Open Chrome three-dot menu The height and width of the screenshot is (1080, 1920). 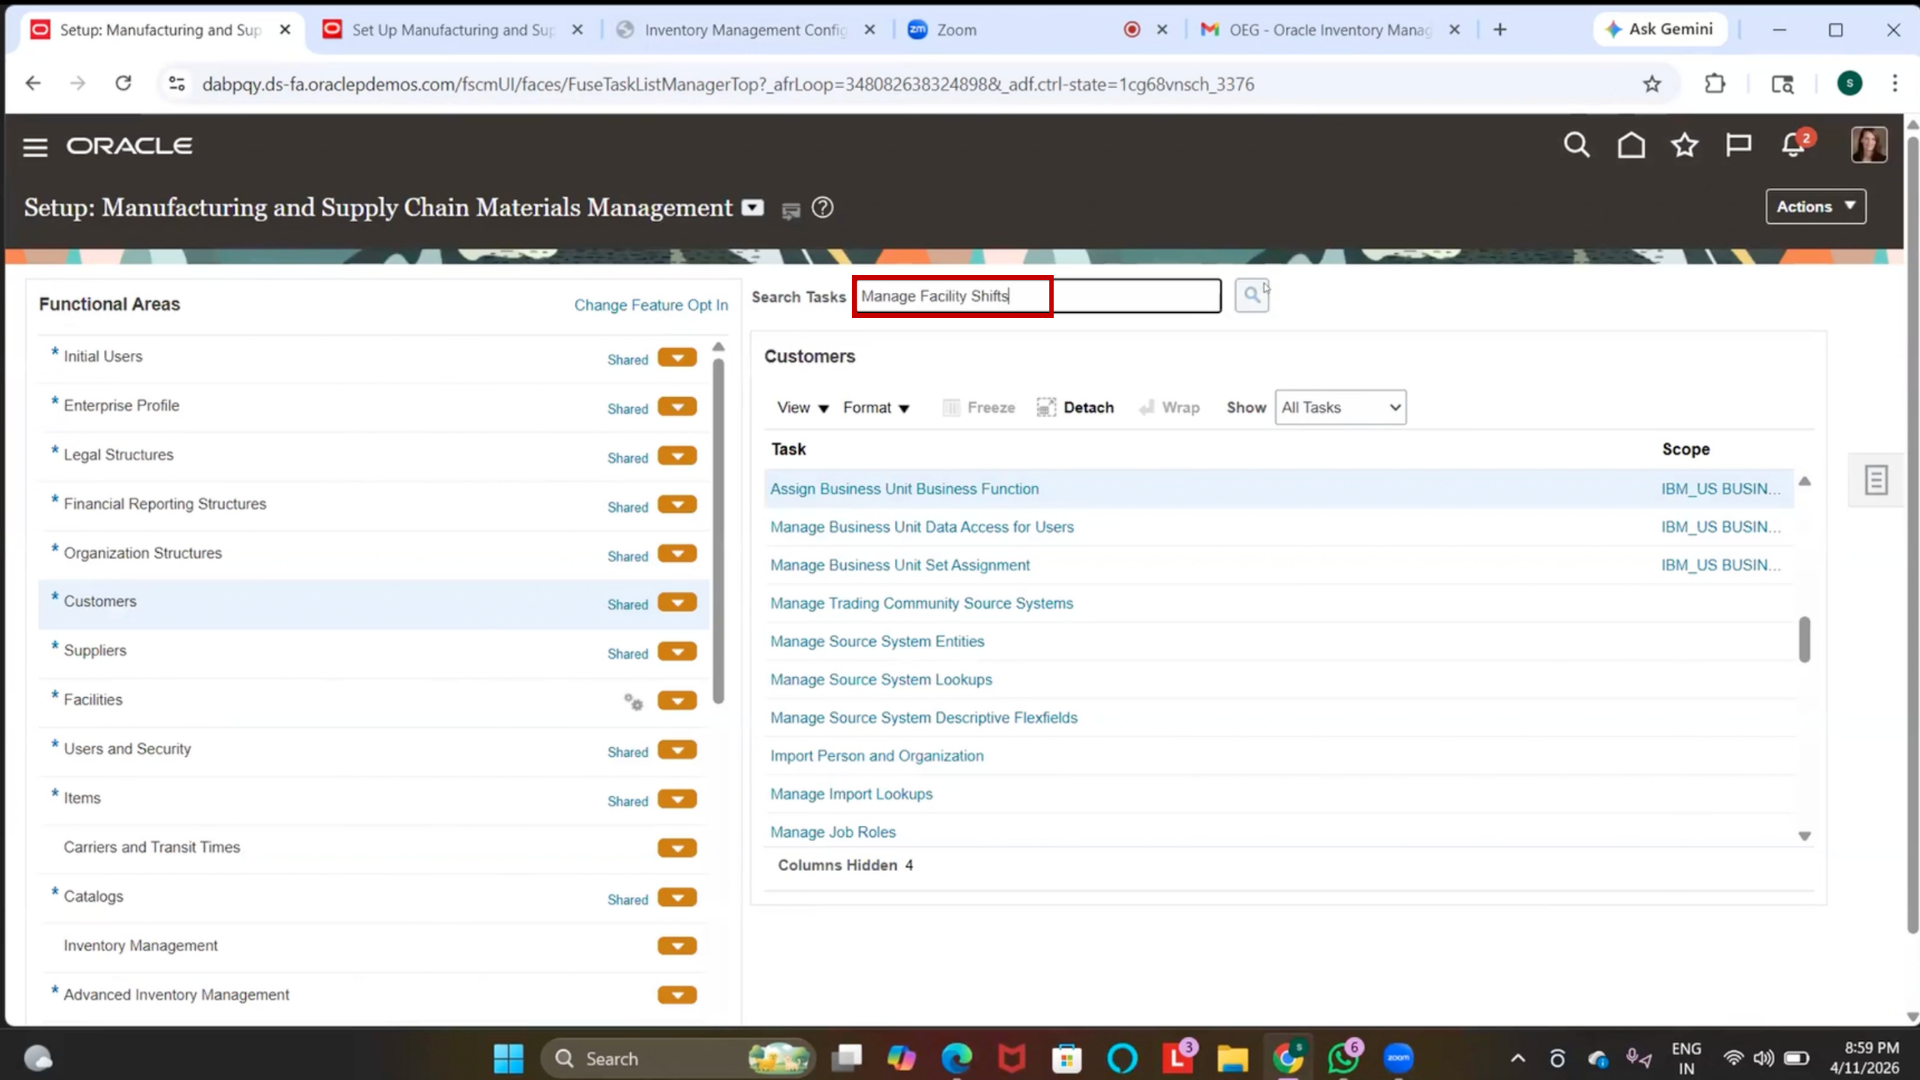[x=1894, y=84]
